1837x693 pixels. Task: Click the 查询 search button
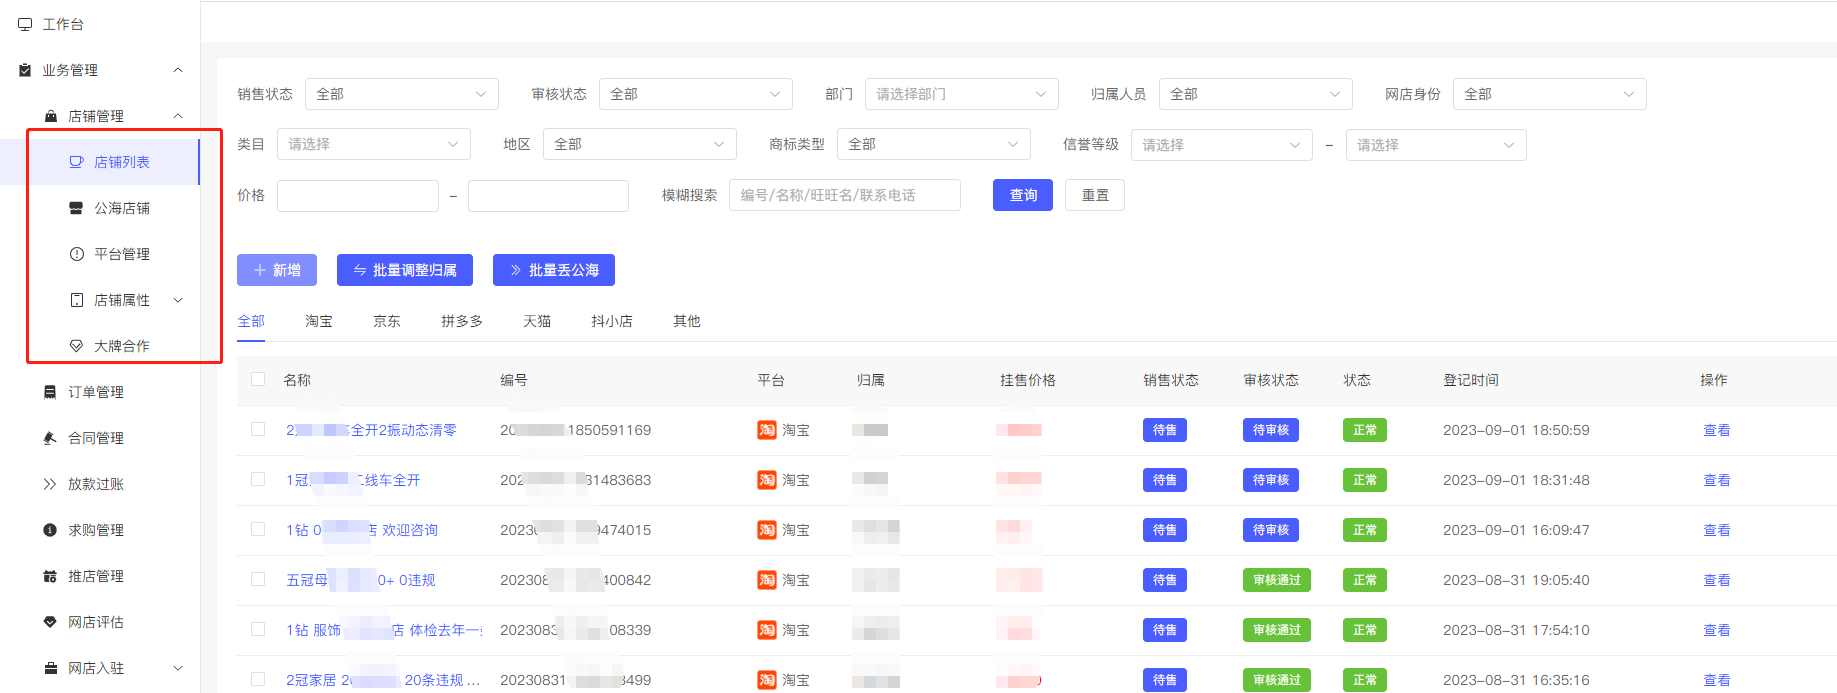[x=1022, y=195]
